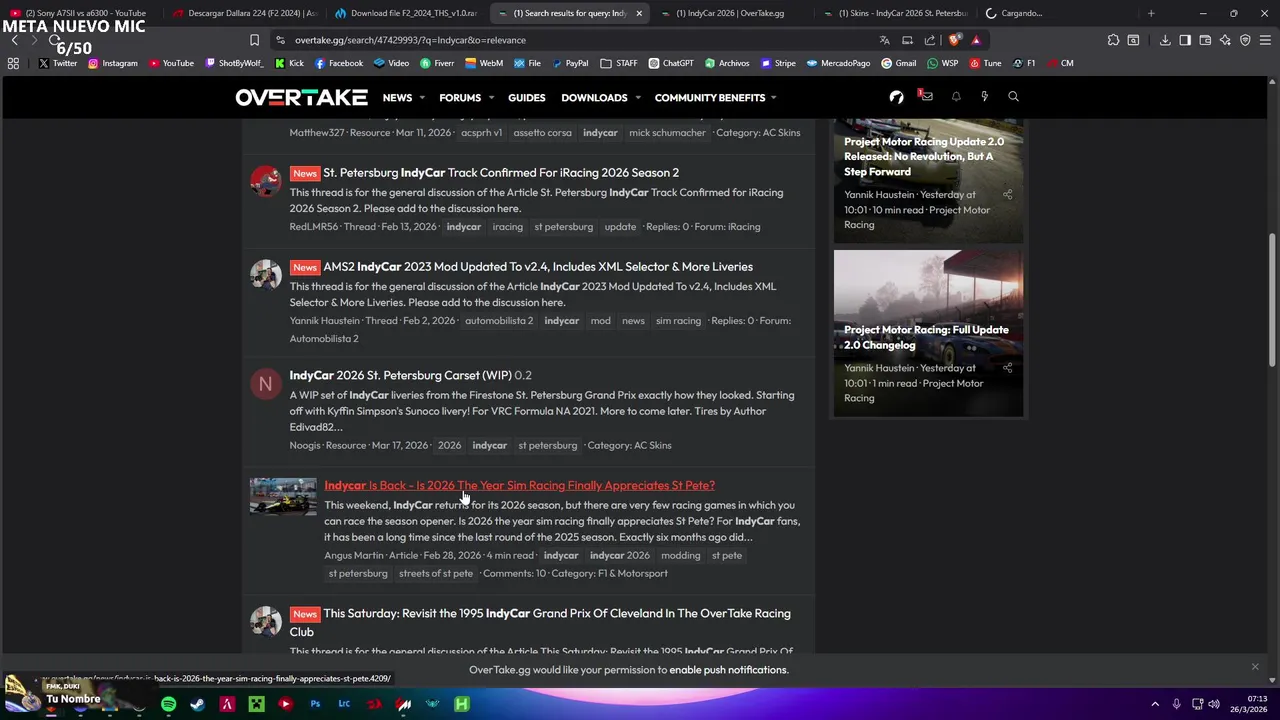Screen dimensions: 1280x720
Task: Open the site search magnifier icon
Action: [x=1013, y=97]
